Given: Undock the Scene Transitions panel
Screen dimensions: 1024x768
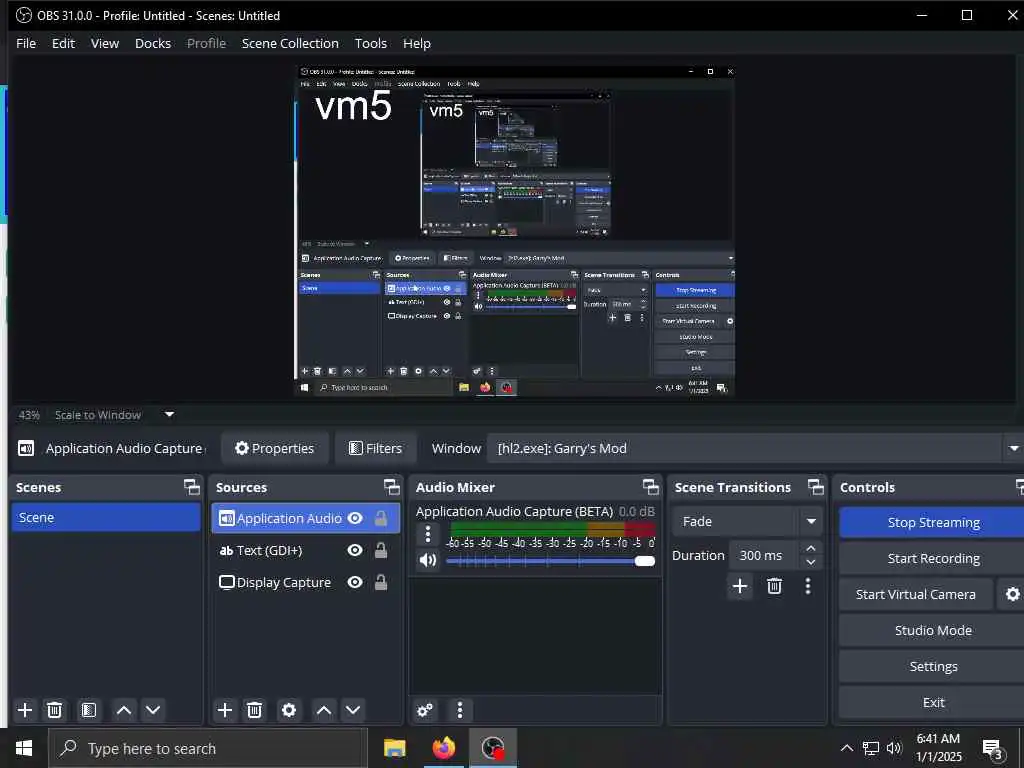Looking at the screenshot, I should pyautogui.click(x=816, y=487).
